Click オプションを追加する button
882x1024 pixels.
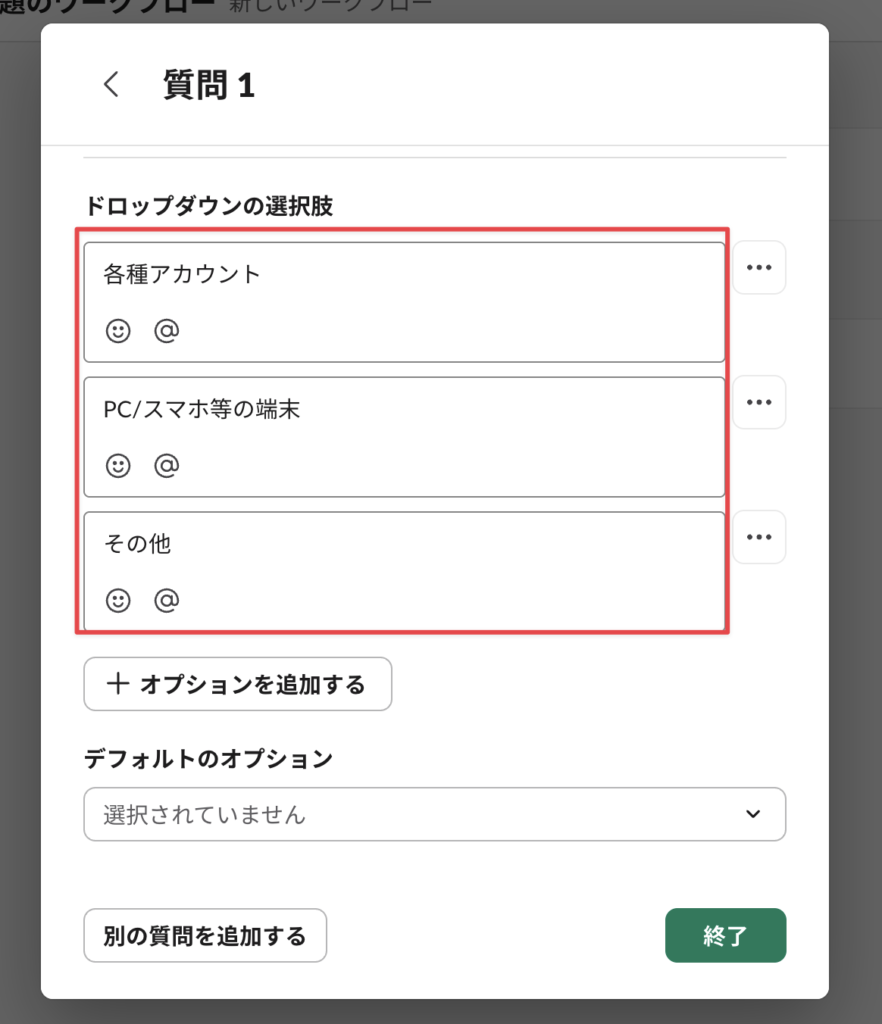point(237,684)
